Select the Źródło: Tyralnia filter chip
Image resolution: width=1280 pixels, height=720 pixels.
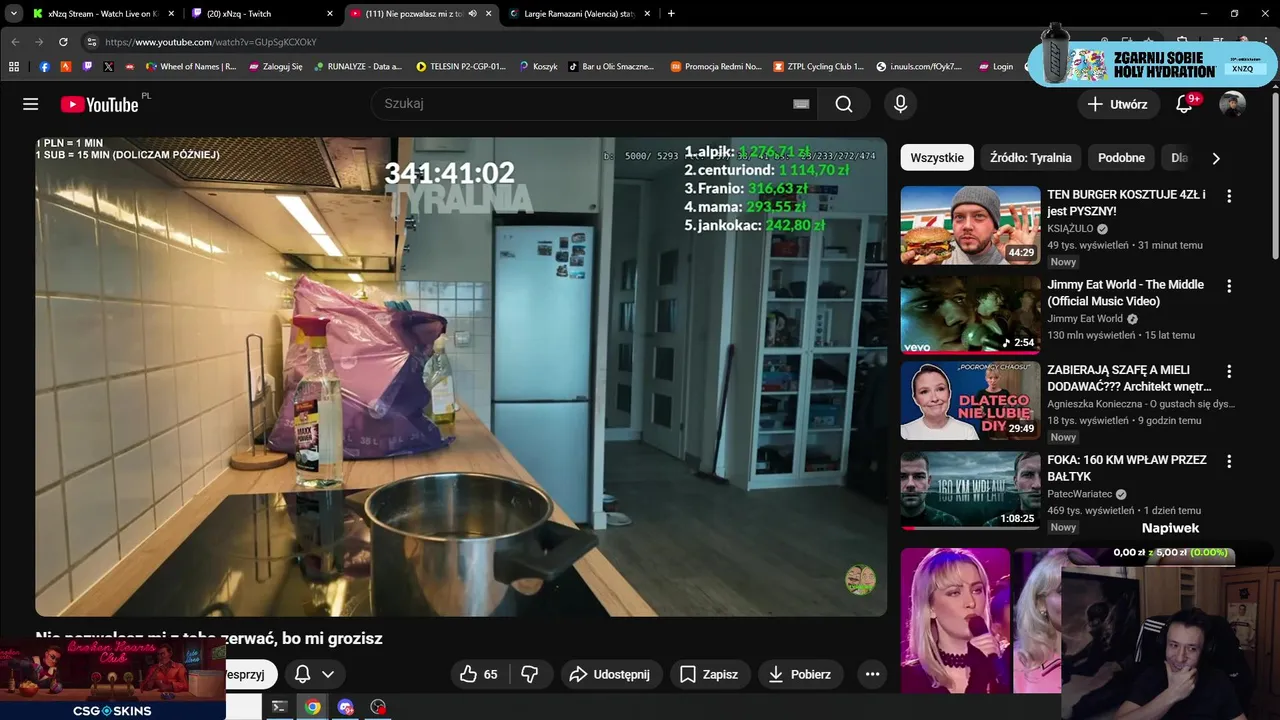(x=1030, y=158)
